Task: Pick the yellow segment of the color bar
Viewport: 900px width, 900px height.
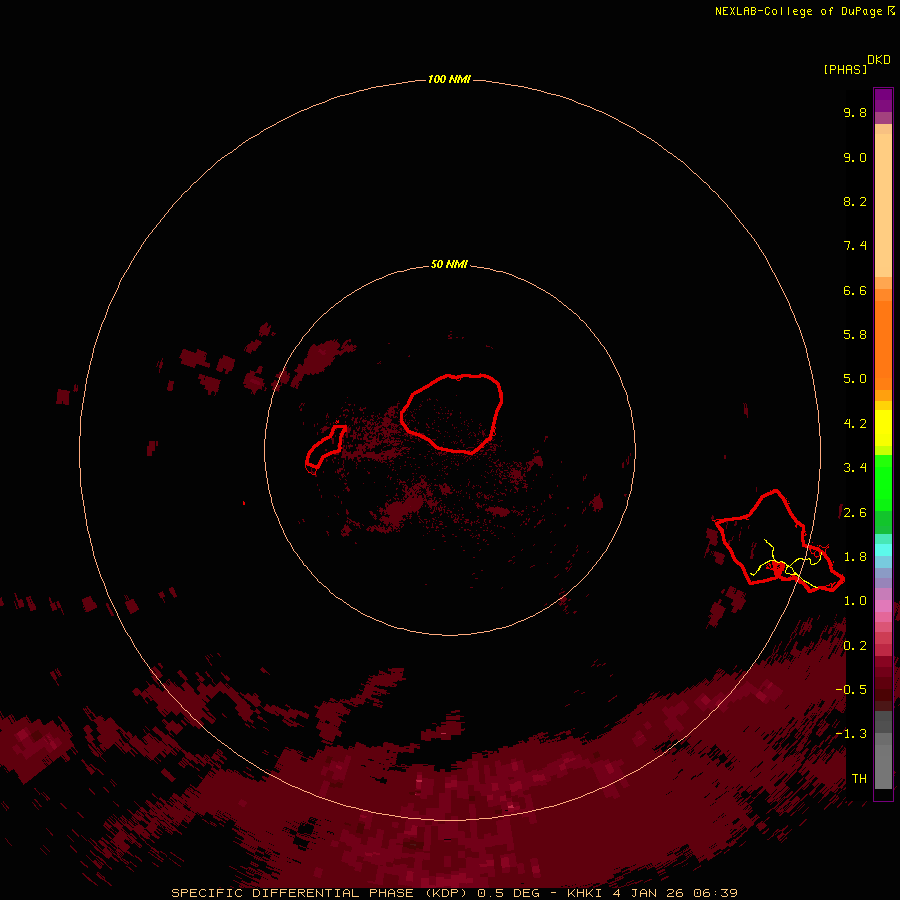Action: 883,428
